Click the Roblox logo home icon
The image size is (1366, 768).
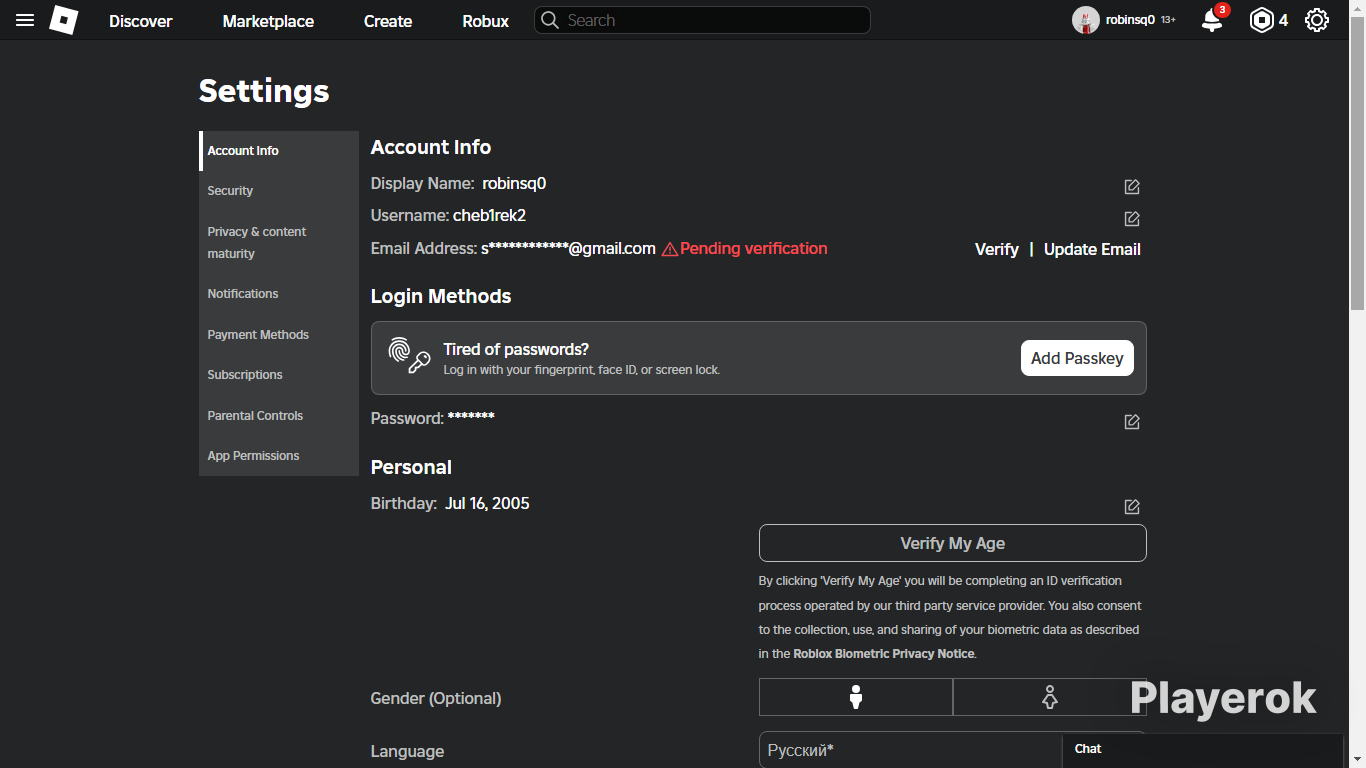[64, 20]
